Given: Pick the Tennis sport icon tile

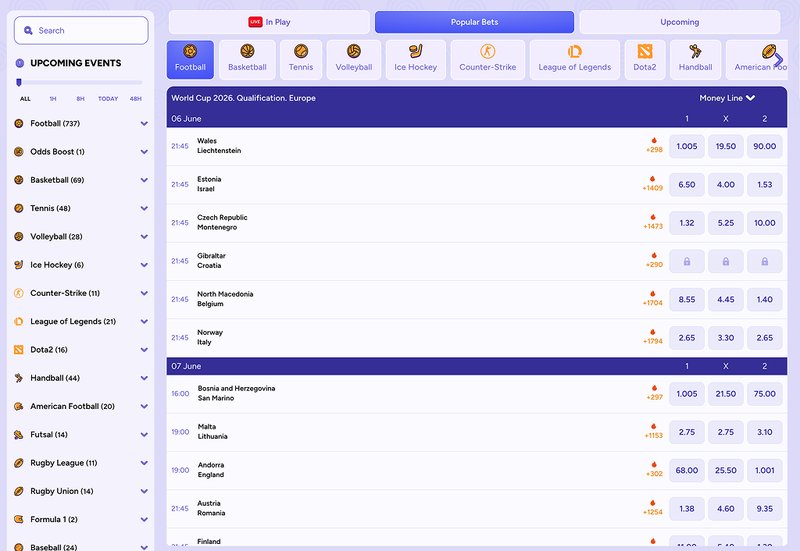Looking at the screenshot, I should point(301,59).
